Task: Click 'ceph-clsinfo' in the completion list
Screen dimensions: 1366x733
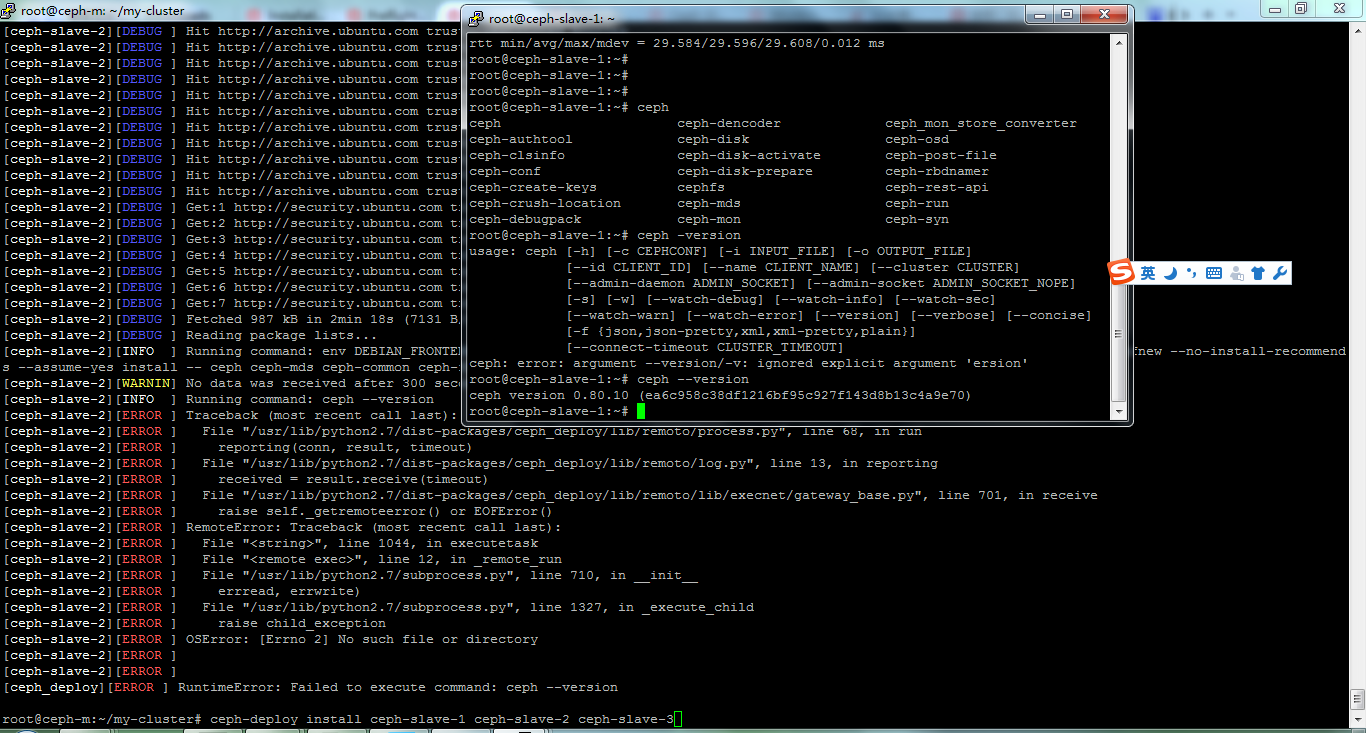Action: pos(517,155)
